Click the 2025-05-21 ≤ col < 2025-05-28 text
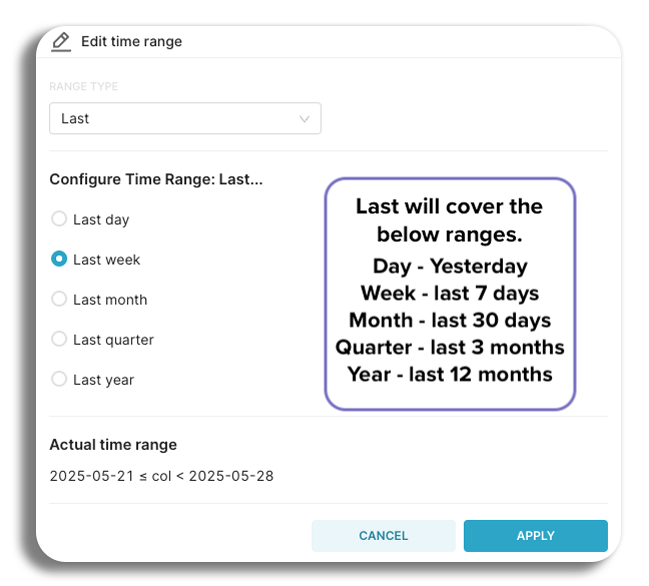The height and width of the screenshot is (586, 649). 161,476
